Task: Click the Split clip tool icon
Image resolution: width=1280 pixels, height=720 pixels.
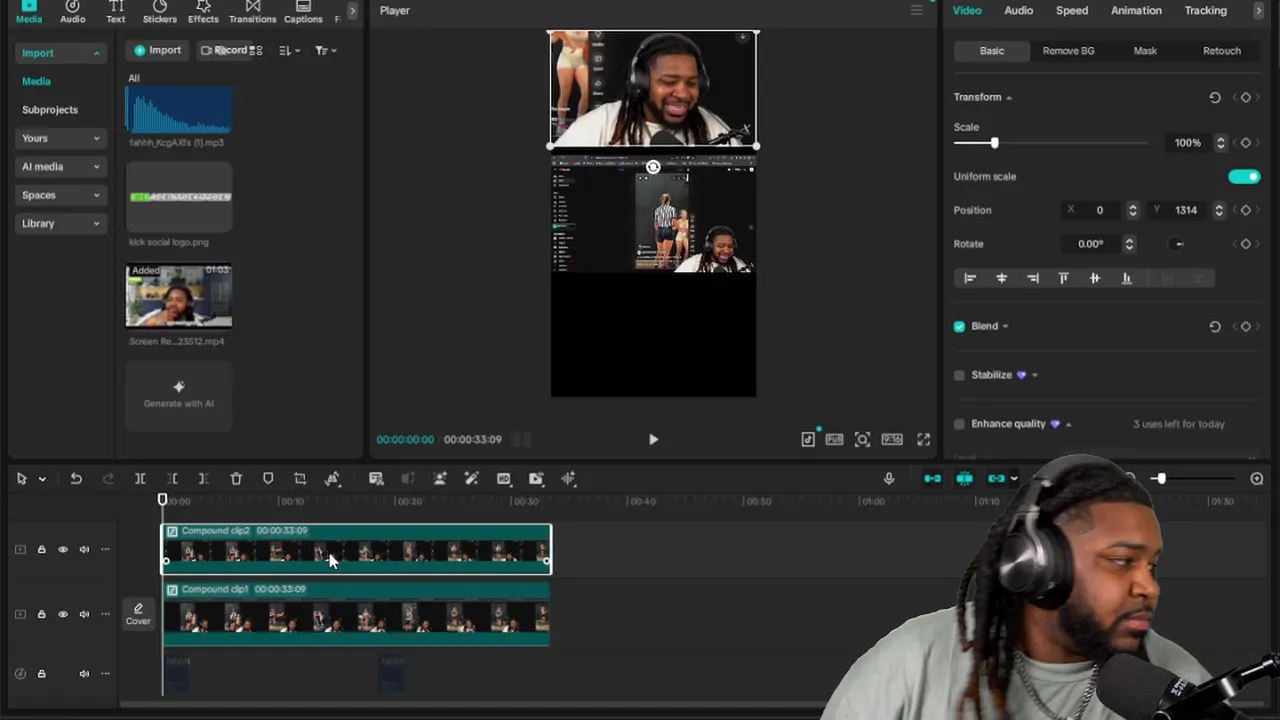Action: coord(140,479)
